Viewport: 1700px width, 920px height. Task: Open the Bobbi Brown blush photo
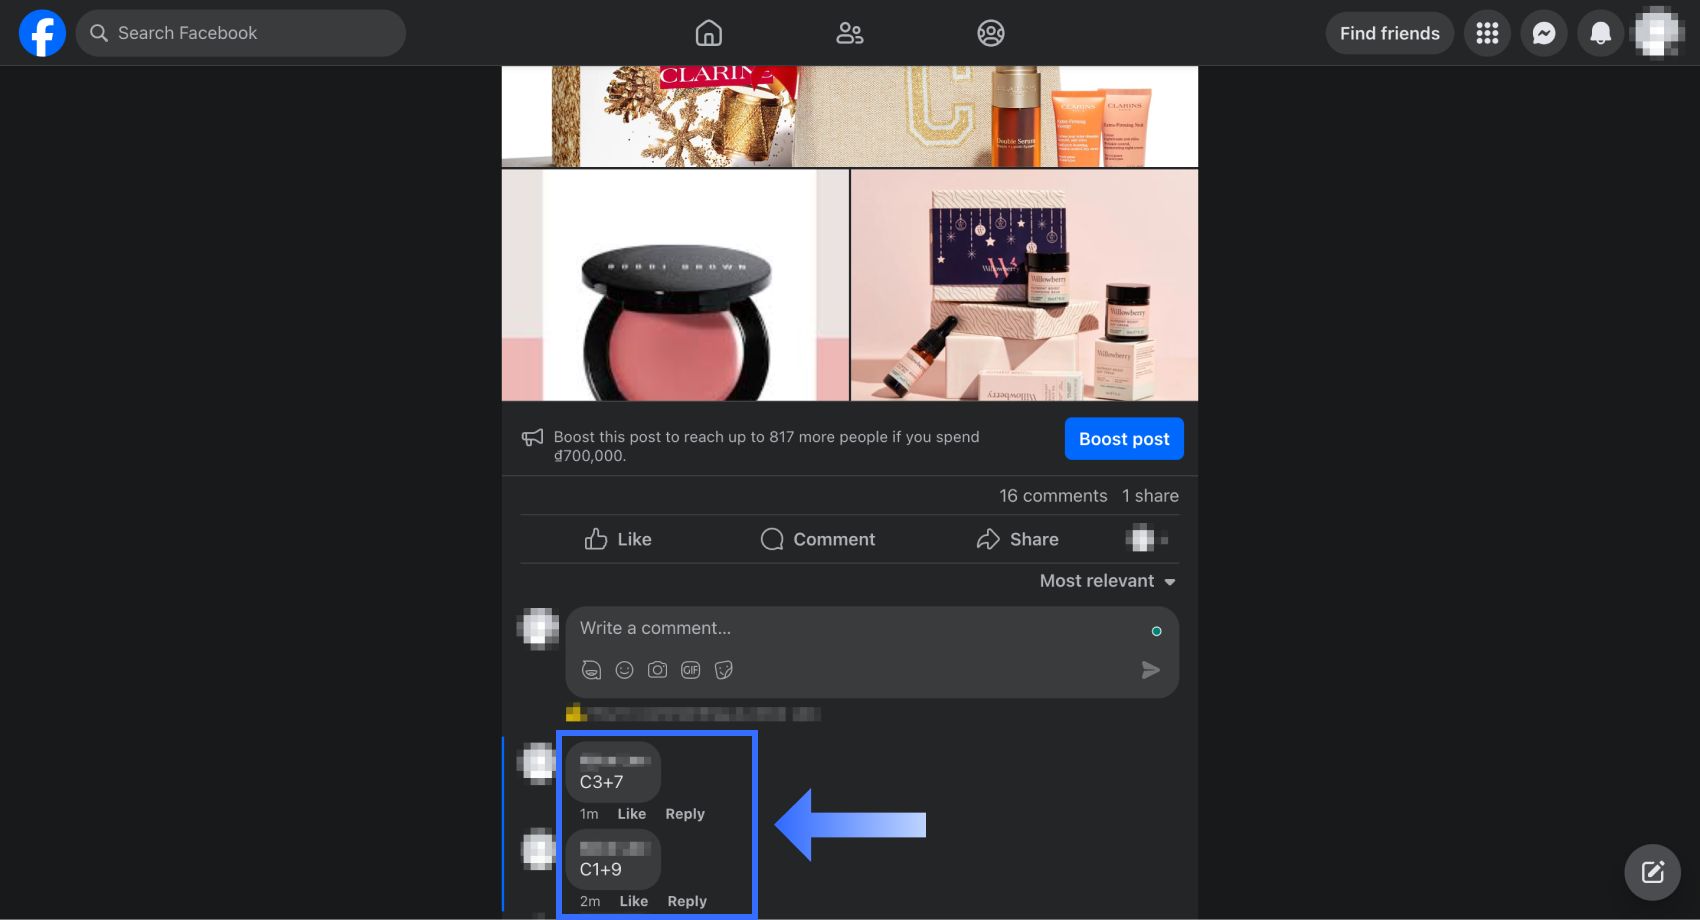point(675,285)
